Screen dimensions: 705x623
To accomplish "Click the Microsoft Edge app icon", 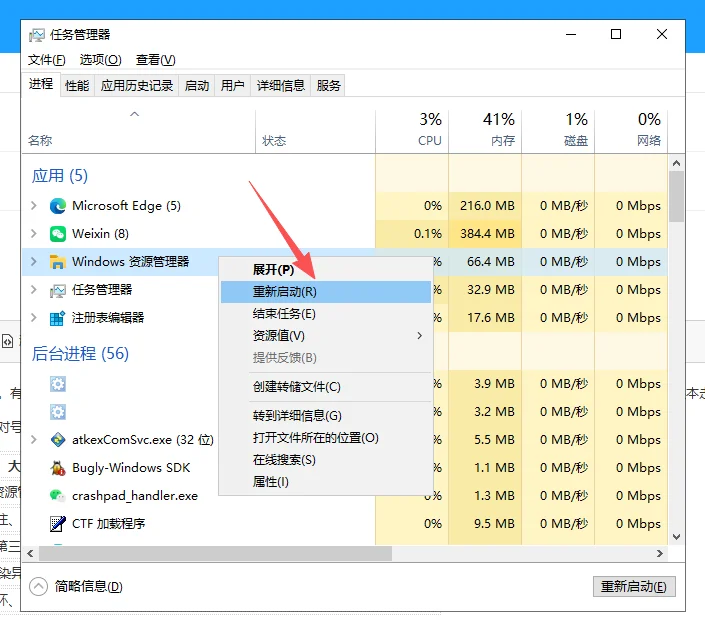I will 58,206.
